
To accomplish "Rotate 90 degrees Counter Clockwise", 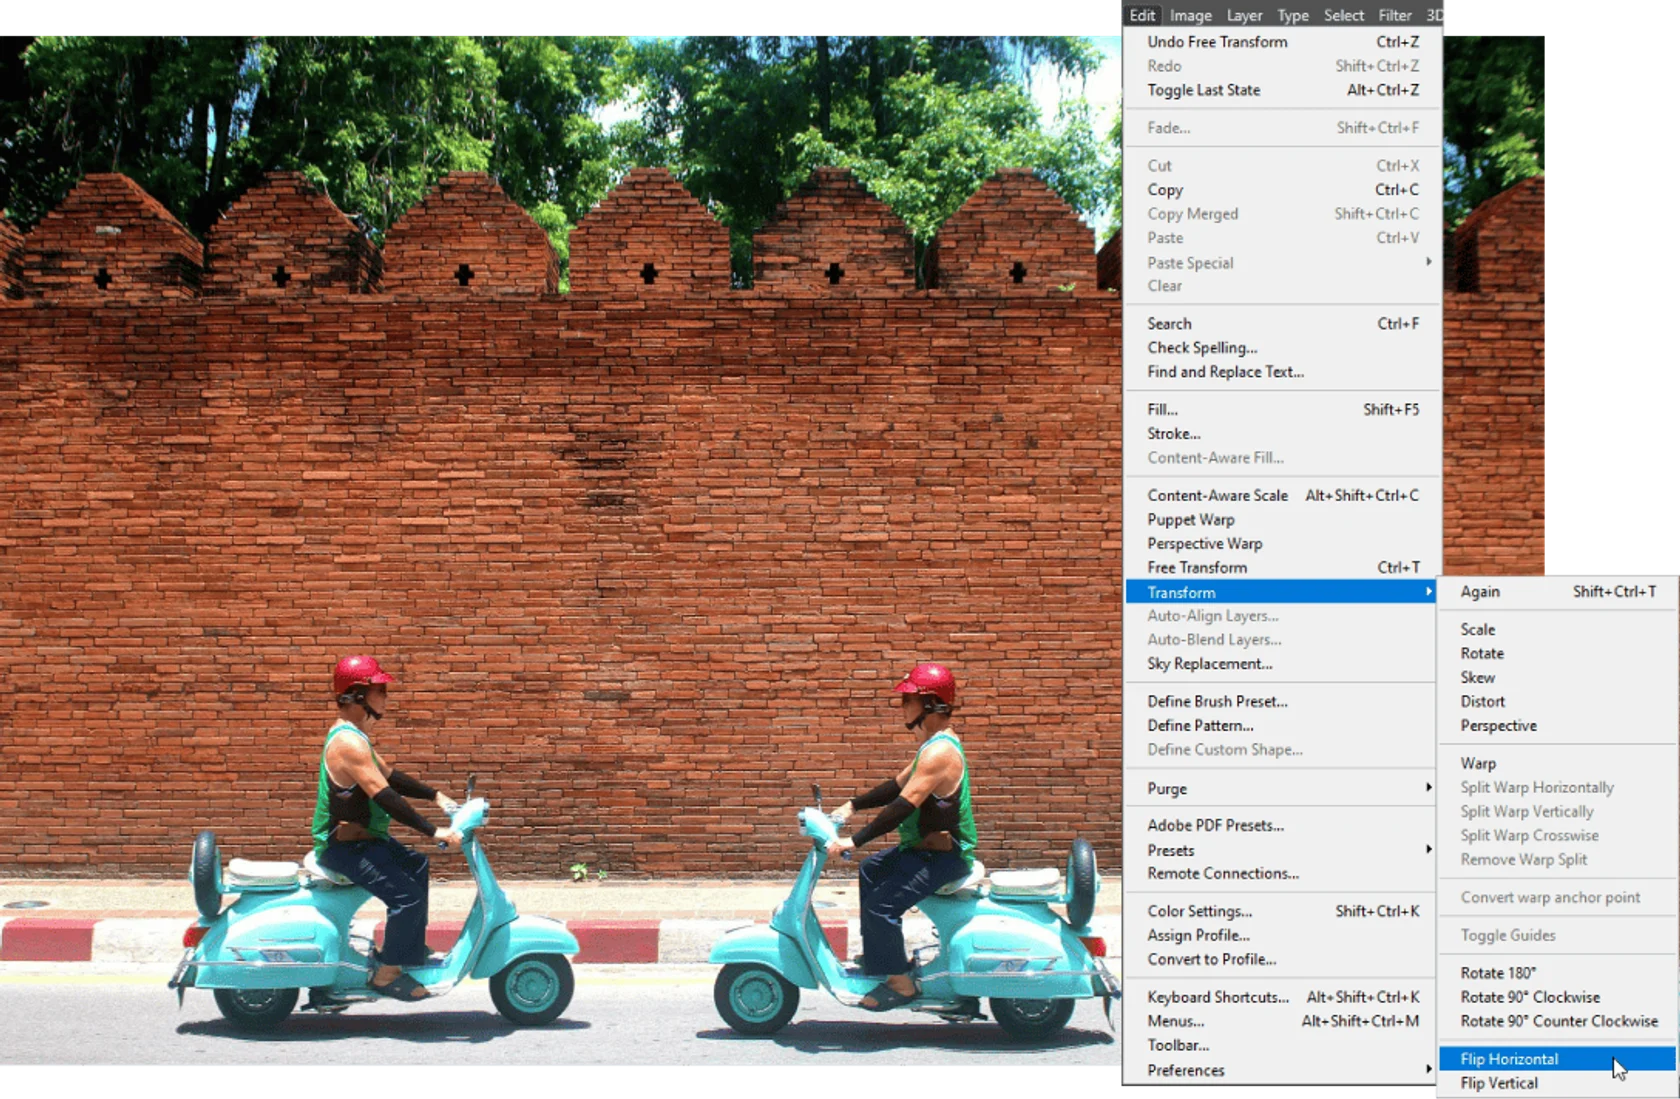I will pos(1557,1021).
